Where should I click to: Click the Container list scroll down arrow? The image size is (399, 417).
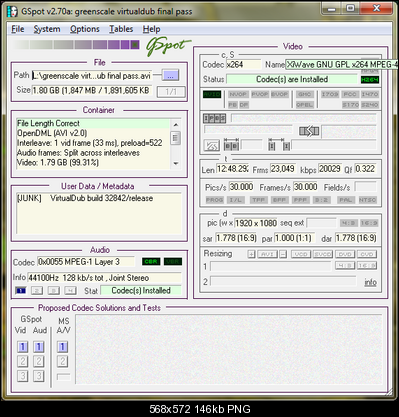point(176,163)
